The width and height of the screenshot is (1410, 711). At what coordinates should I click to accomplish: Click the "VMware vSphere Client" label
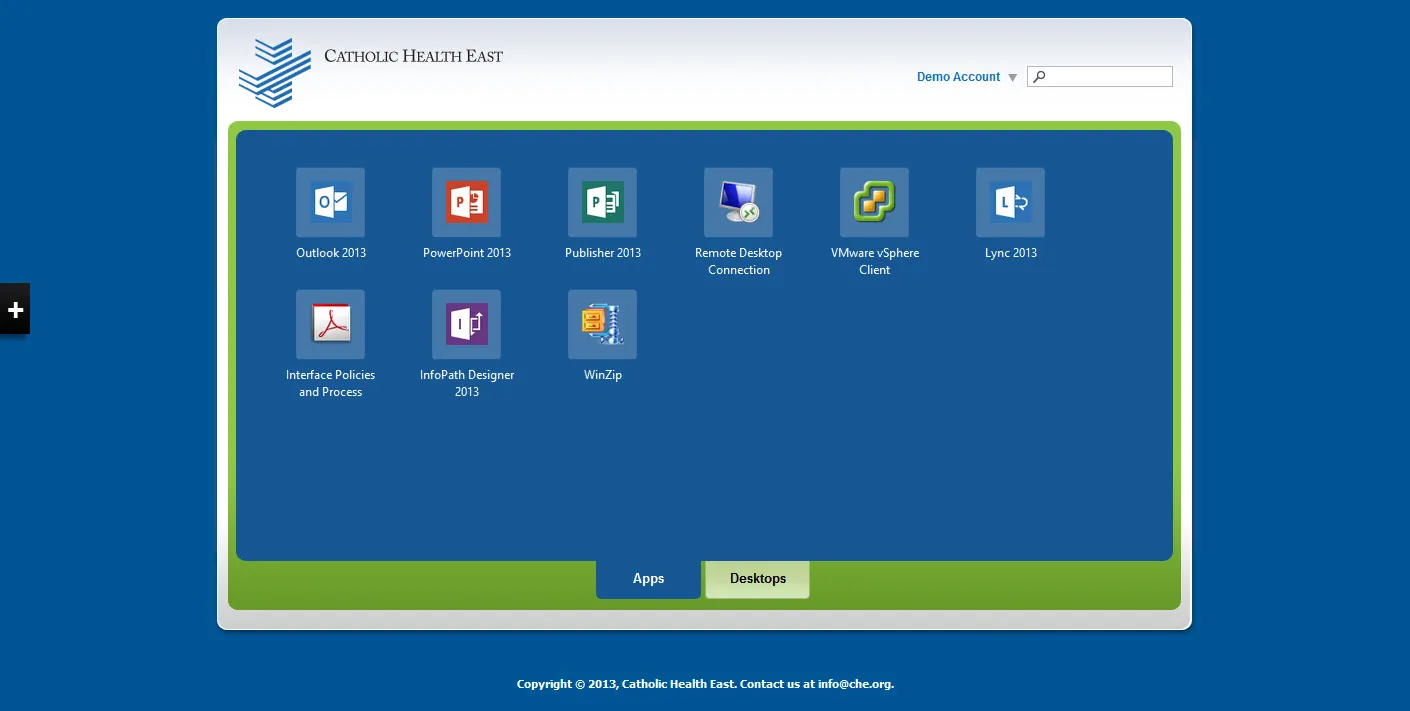[875, 261]
